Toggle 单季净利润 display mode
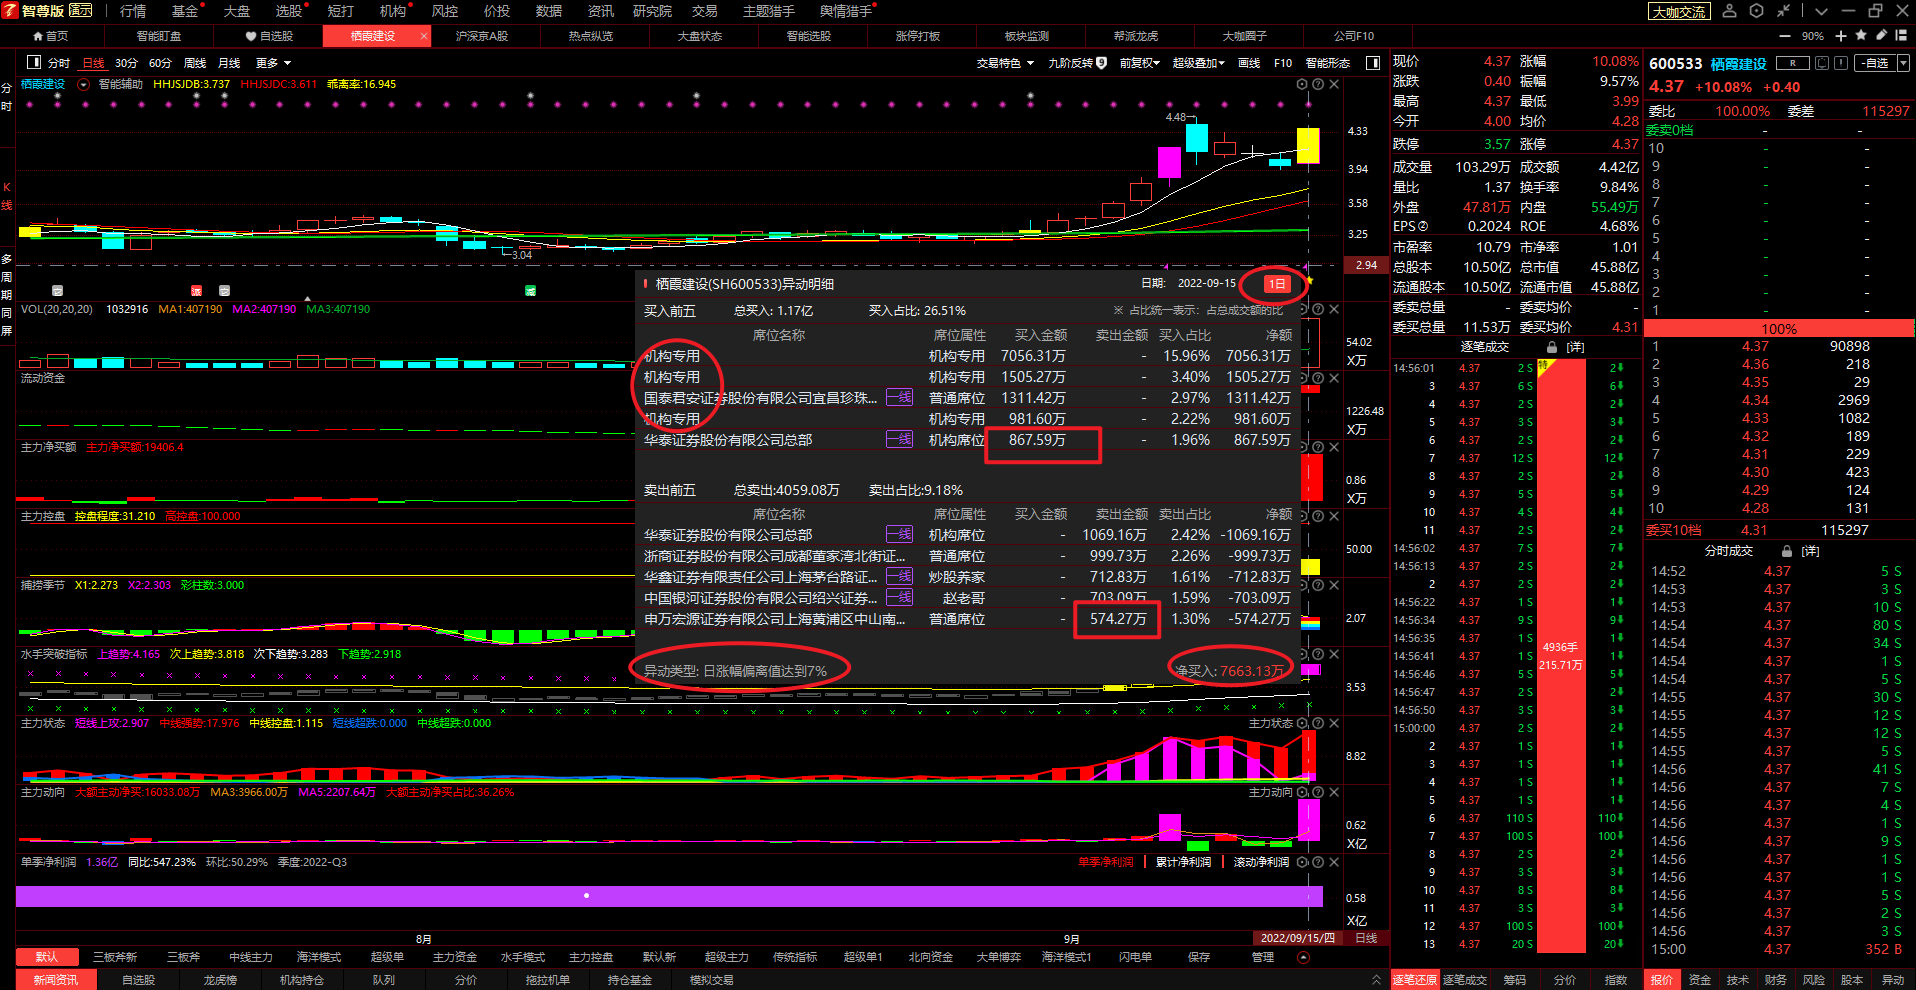 point(1105,862)
